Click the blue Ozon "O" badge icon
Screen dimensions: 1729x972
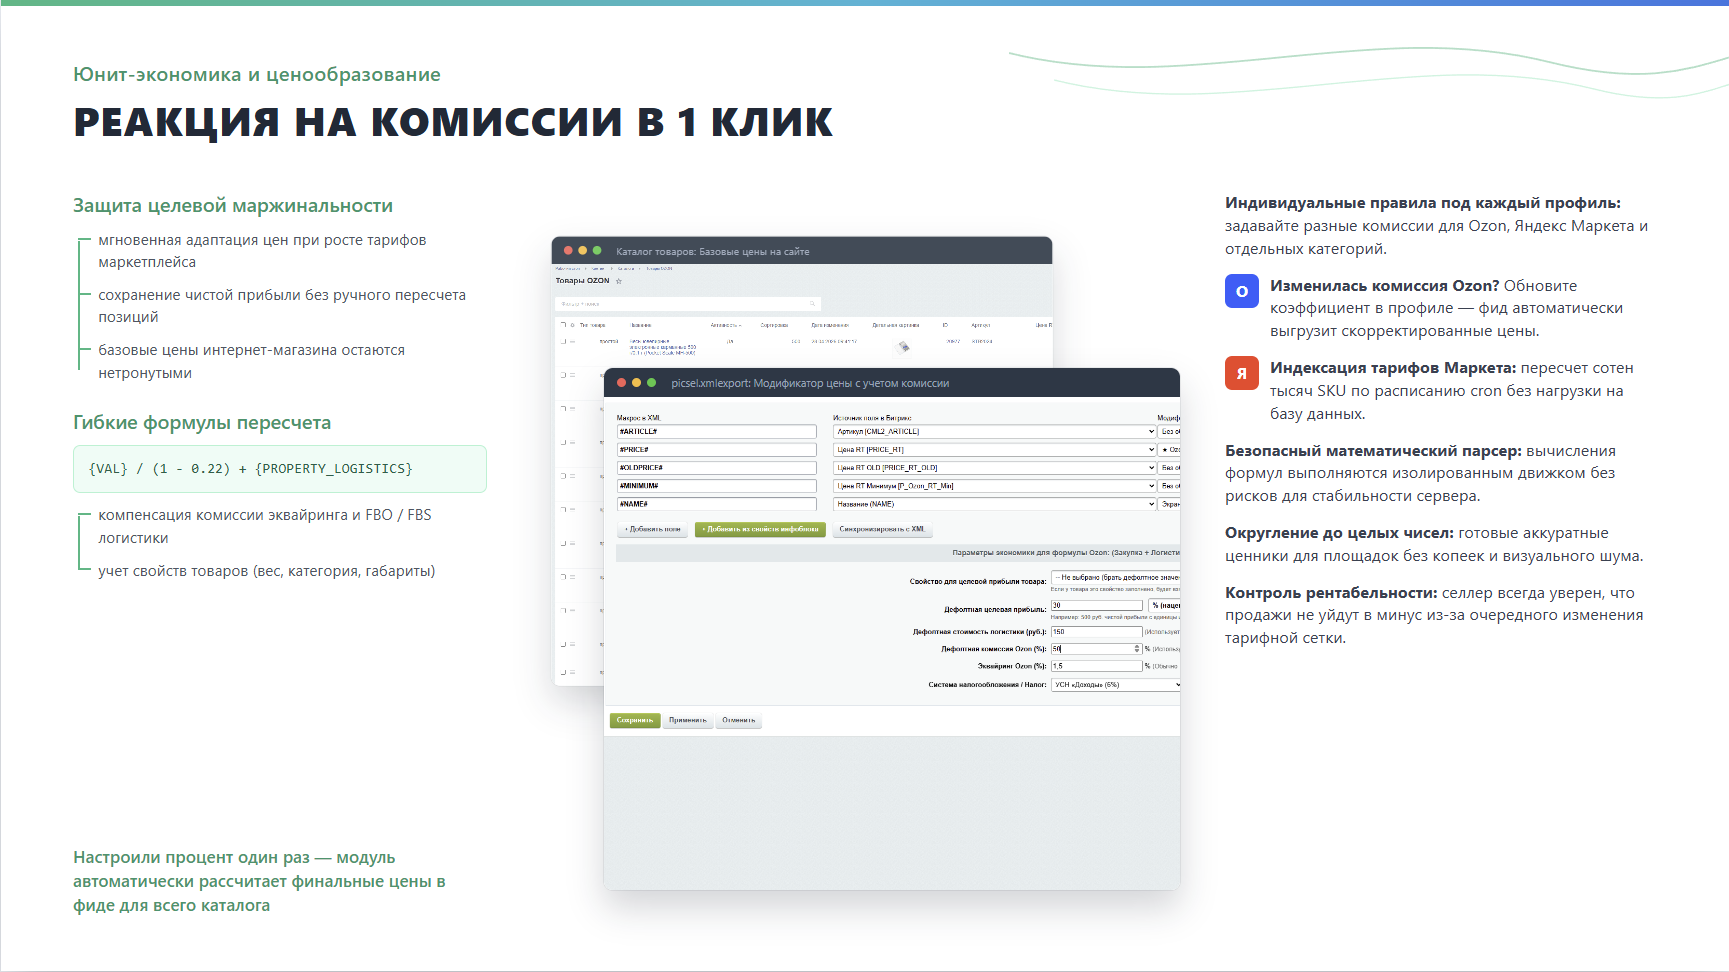pos(1242,291)
